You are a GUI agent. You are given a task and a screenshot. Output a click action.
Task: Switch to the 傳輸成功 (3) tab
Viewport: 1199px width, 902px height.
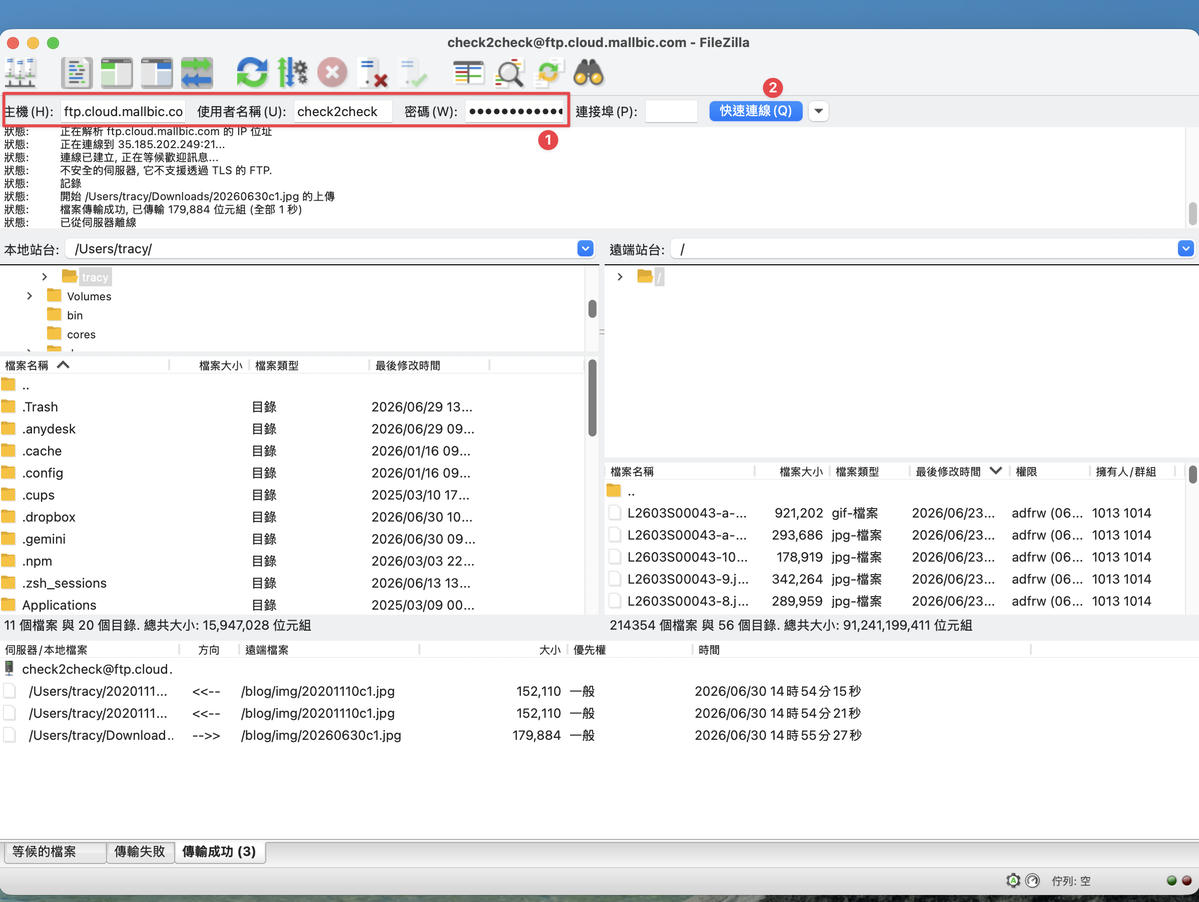tap(219, 852)
